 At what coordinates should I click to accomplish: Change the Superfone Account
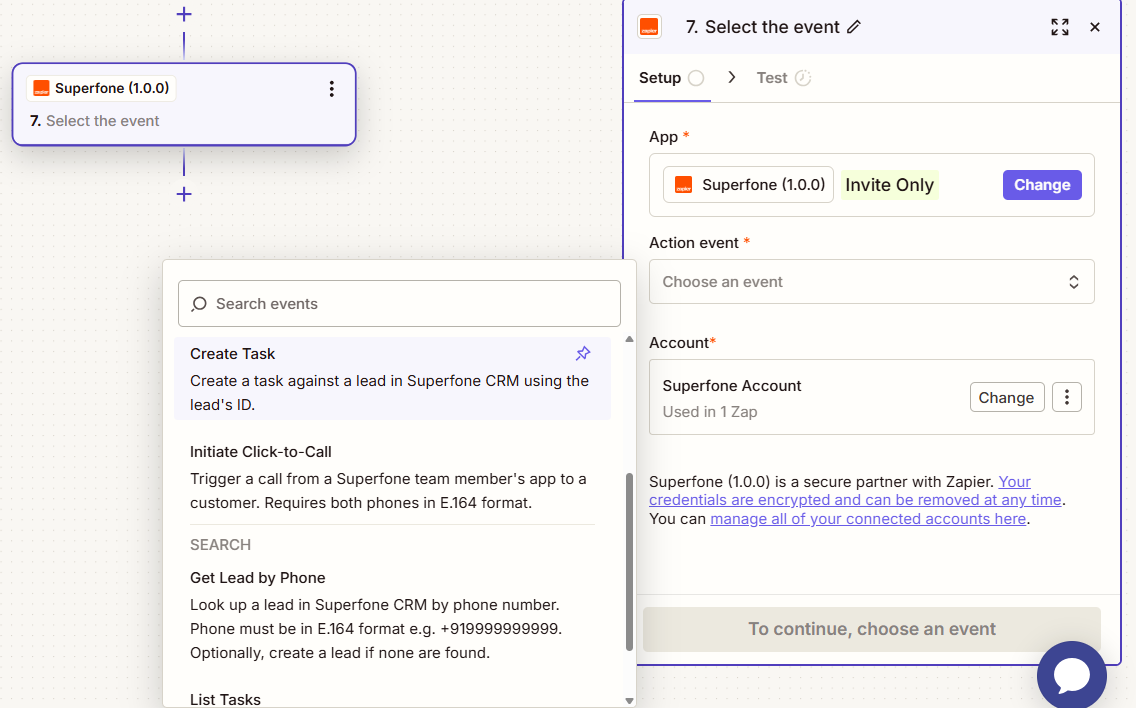1007,397
